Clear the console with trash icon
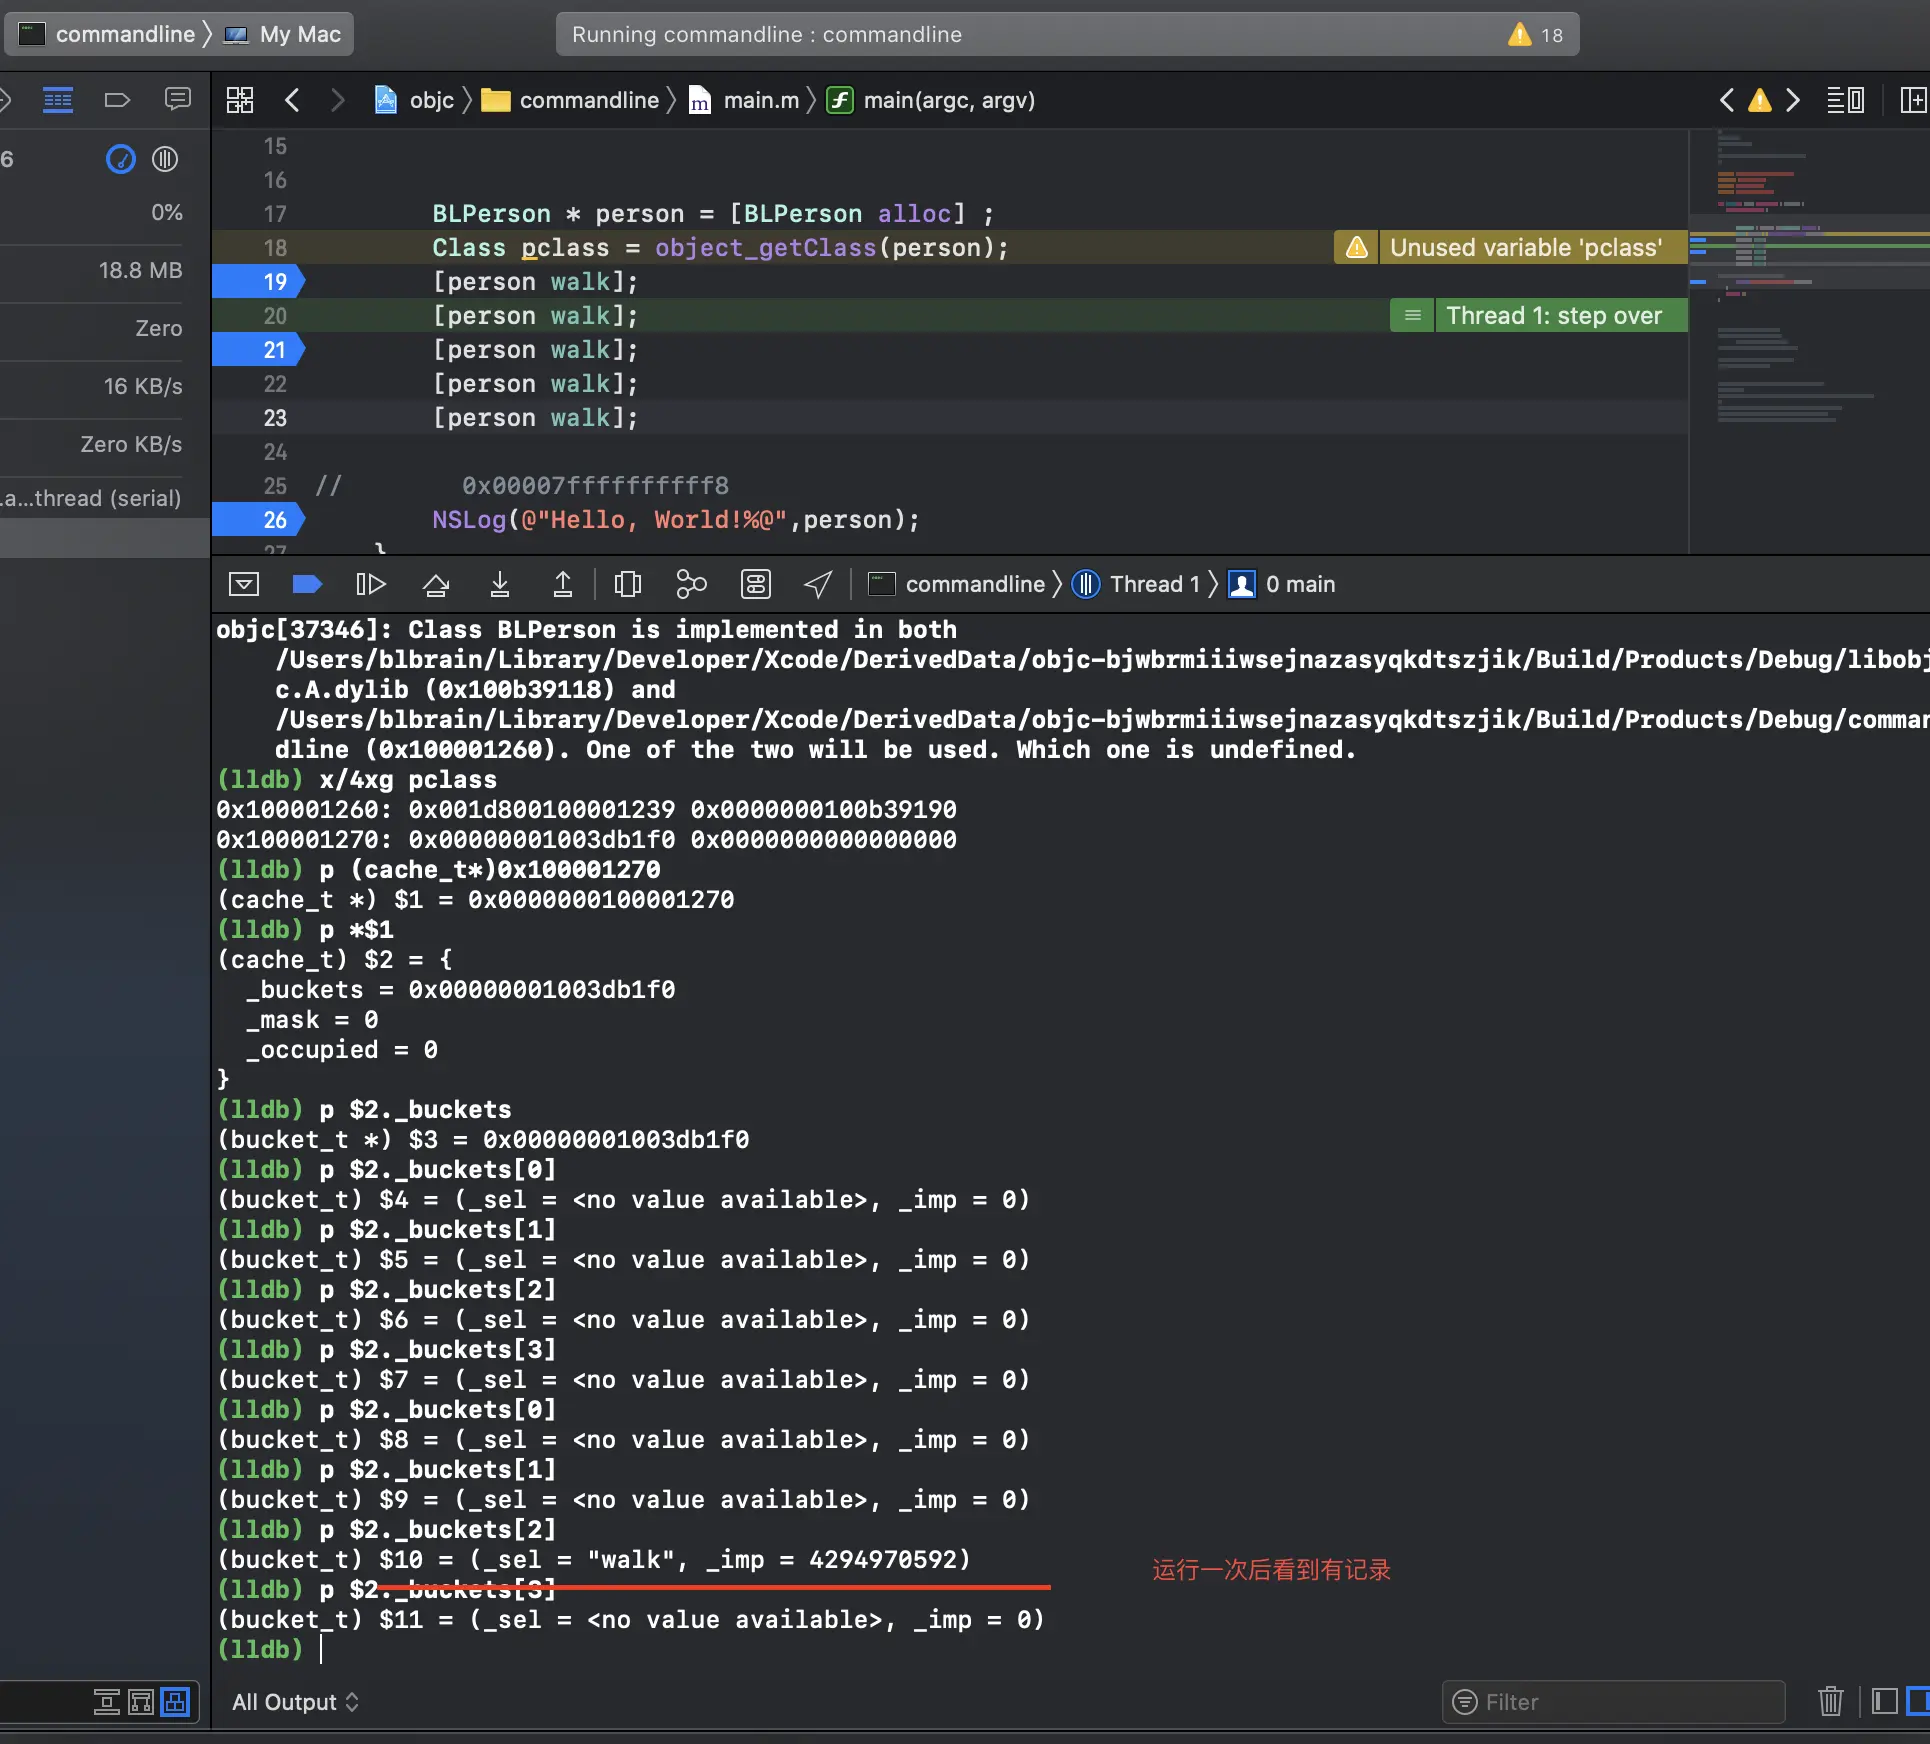The height and width of the screenshot is (1744, 1930). [x=1830, y=1701]
